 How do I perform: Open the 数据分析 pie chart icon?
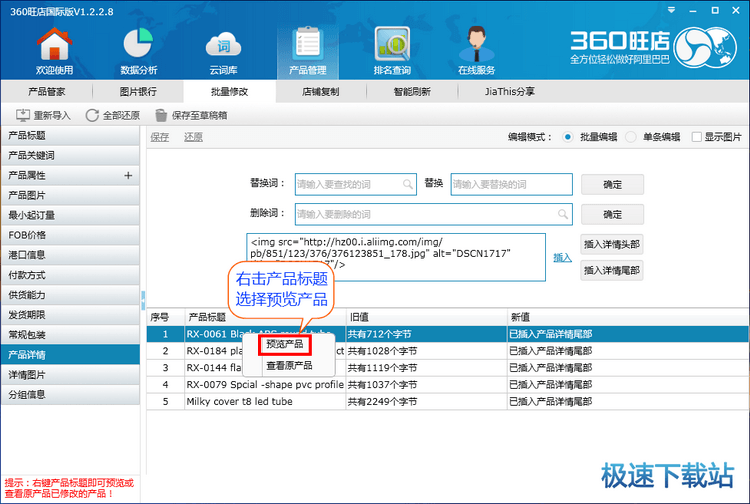(138, 44)
